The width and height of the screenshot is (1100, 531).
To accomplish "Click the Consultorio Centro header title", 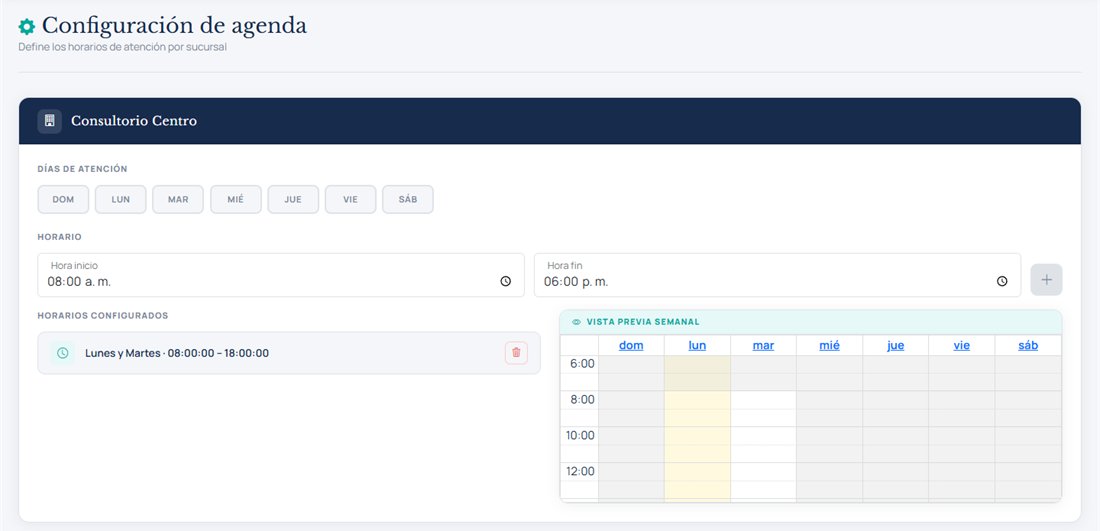I will pyautogui.click(x=134, y=121).
